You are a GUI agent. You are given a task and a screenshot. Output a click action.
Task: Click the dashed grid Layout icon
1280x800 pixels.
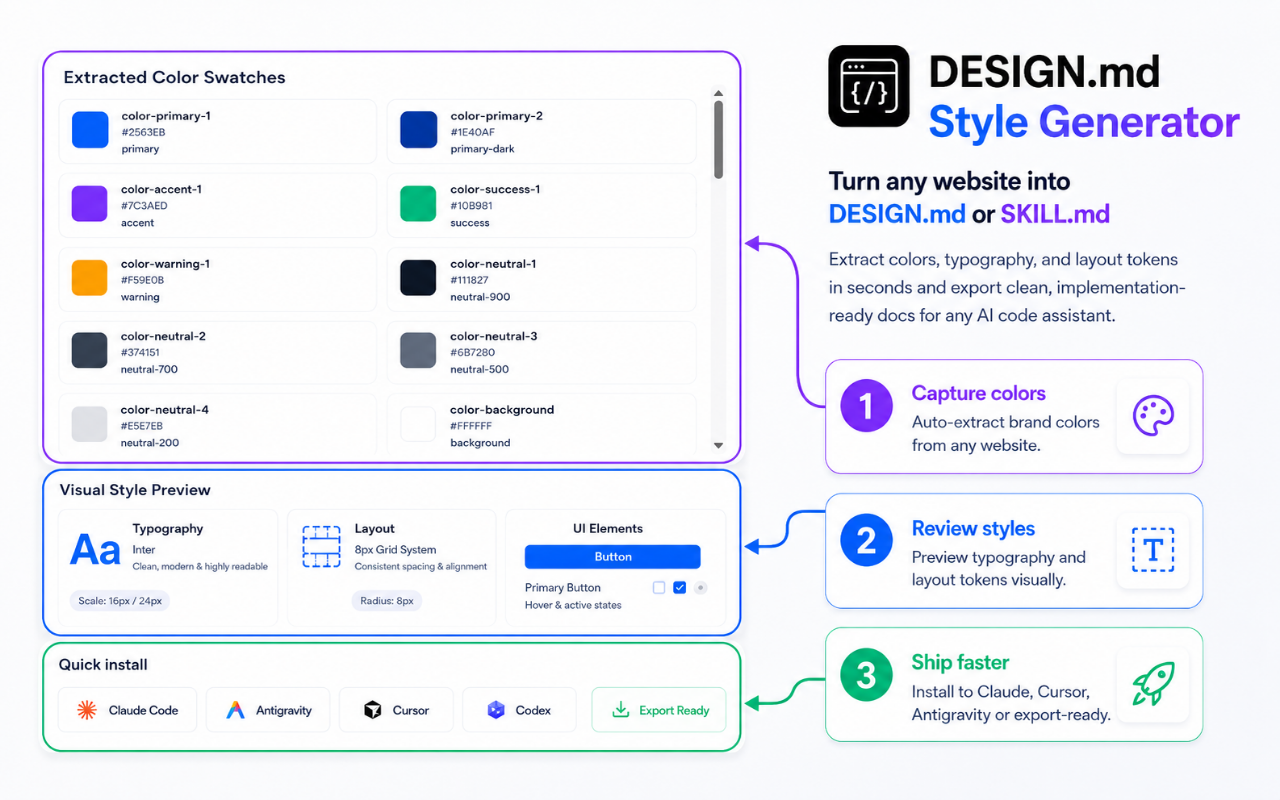[x=322, y=547]
